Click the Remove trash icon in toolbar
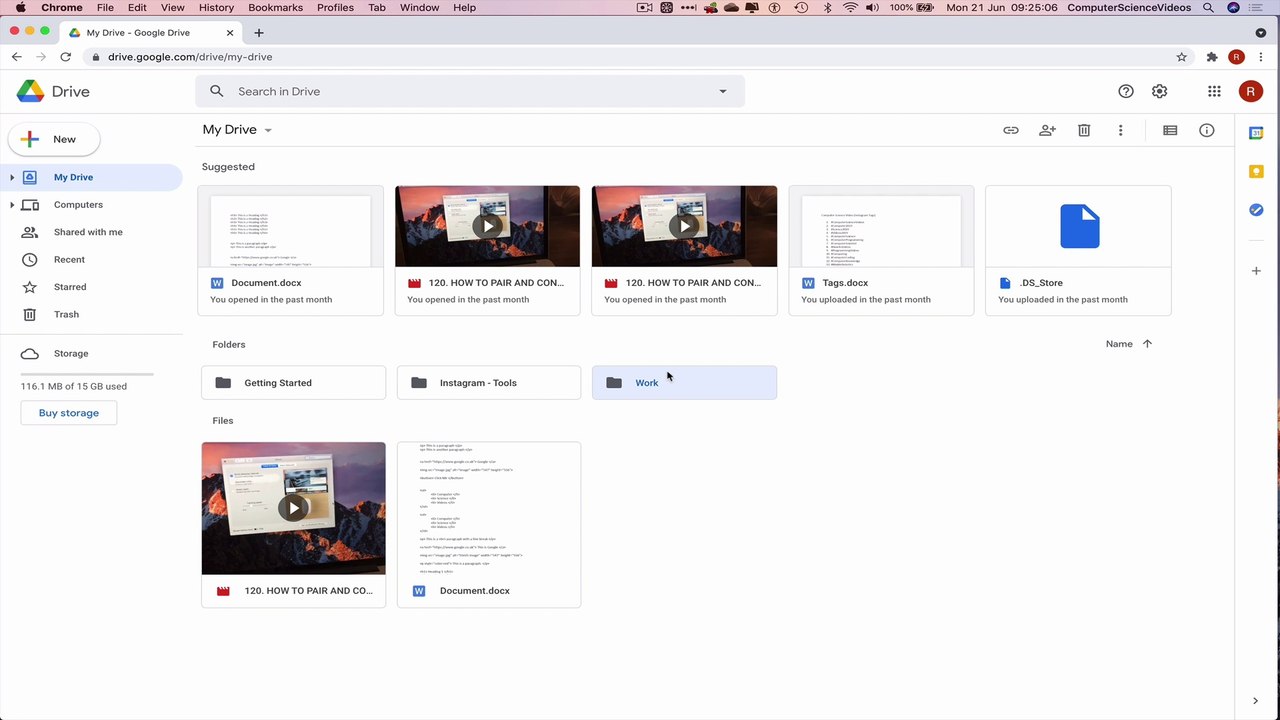The width and height of the screenshot is (1280, 720). (x=1084, y=130)
